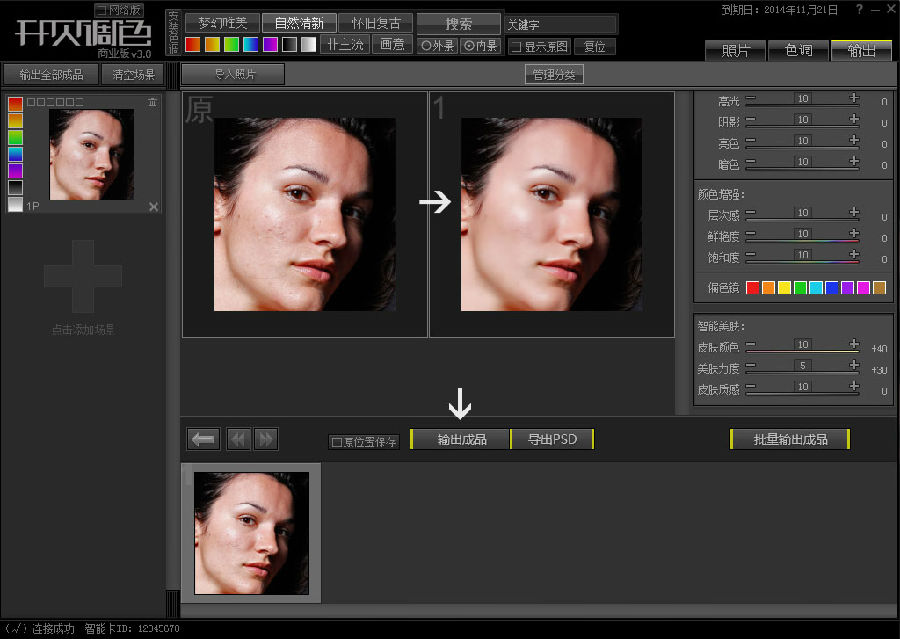Click the rewind double-arrow button
The height and width of the screenshot is (639, 900).
tap(239, 439)
